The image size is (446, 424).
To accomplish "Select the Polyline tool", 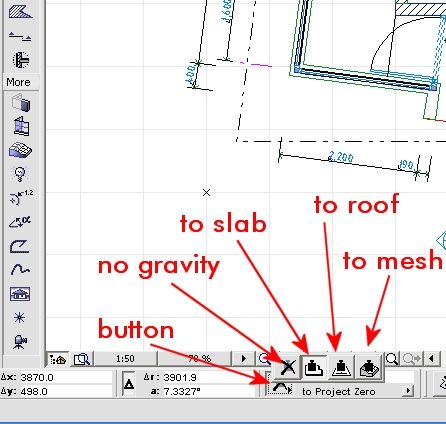I will point(19,246).
